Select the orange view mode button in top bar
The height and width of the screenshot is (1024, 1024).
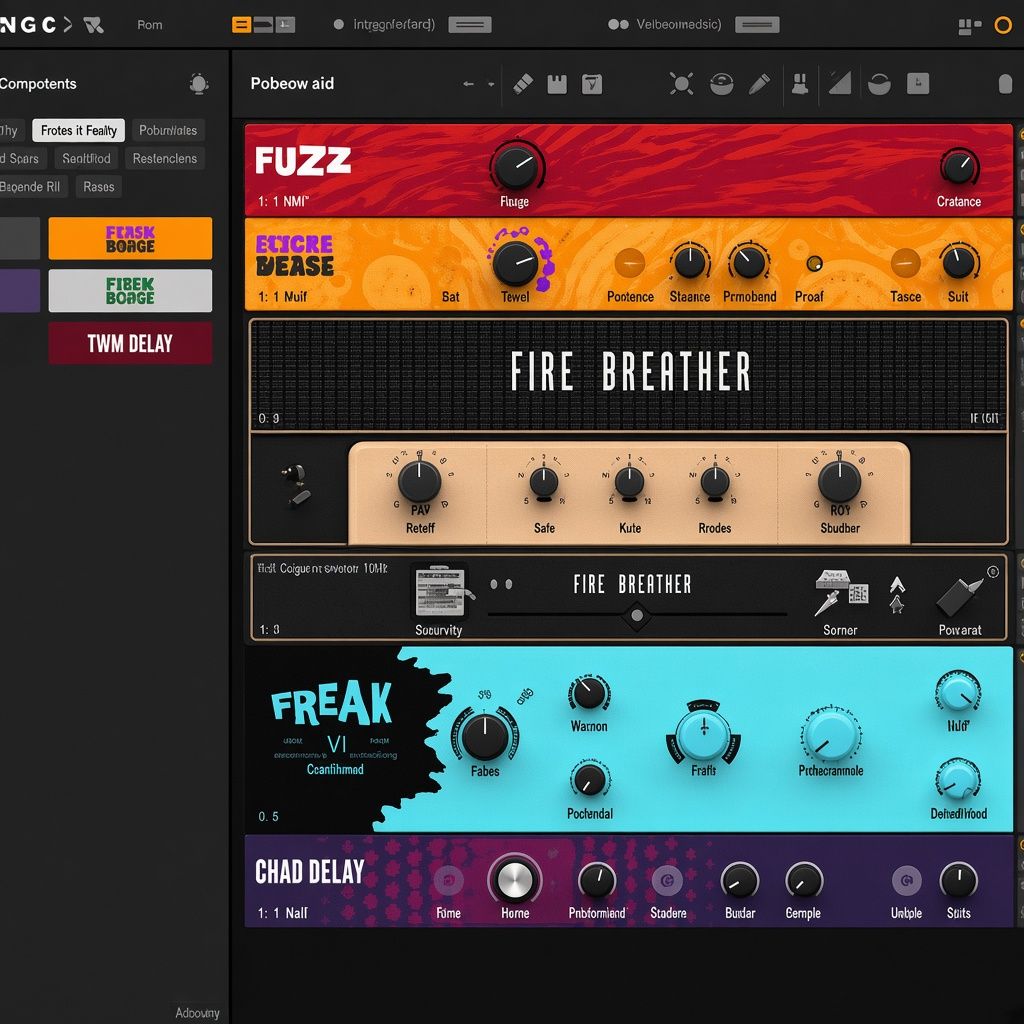241,25
